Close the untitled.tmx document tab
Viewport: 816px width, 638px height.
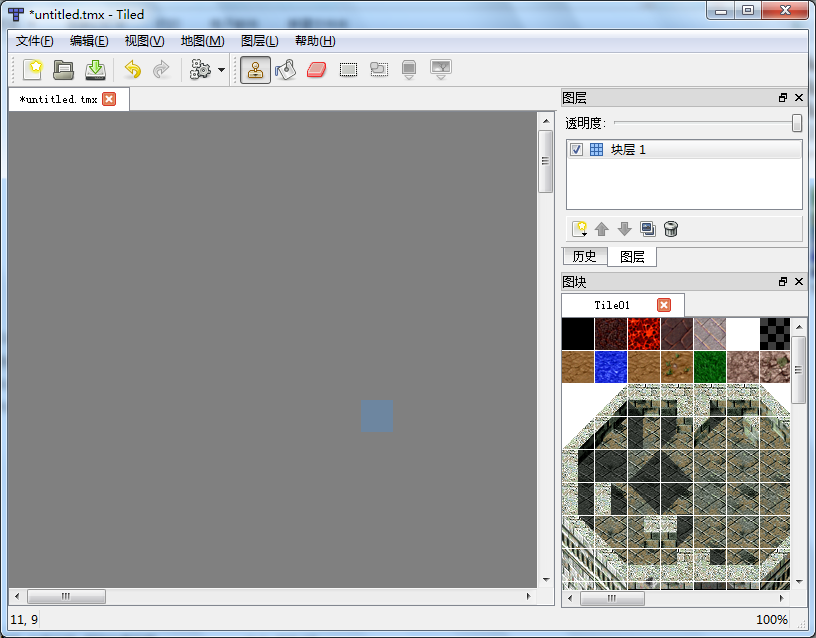(x=109, y=99)
